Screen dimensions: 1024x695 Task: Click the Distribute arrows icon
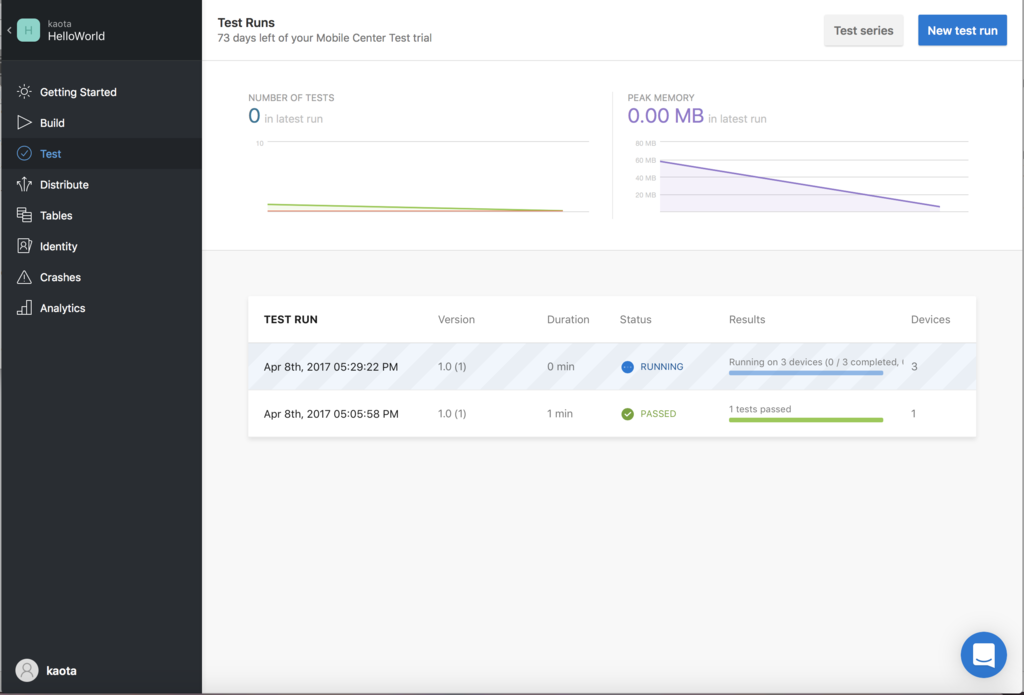[x=24, y=184]
